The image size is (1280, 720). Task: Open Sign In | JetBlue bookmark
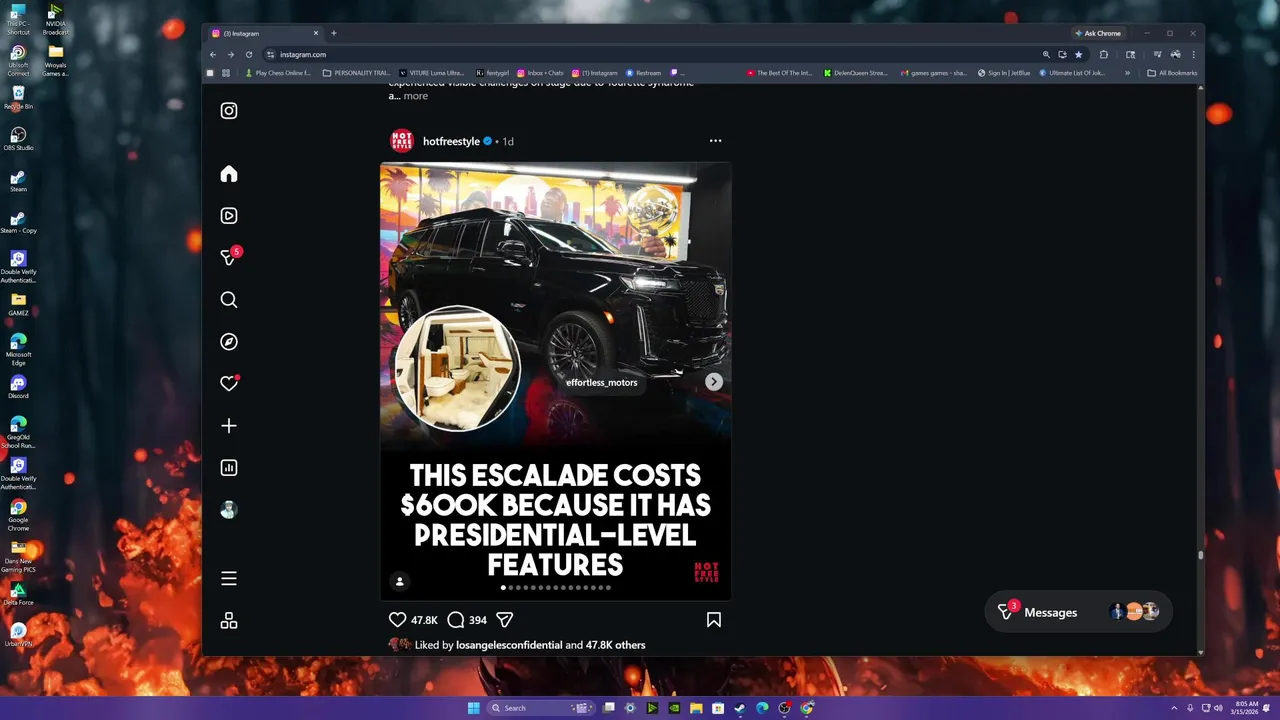click(x=1004, y=73)
